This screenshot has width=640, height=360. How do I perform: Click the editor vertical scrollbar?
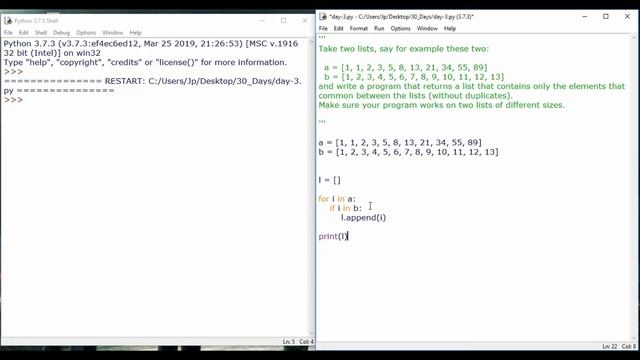coord(634,188)
